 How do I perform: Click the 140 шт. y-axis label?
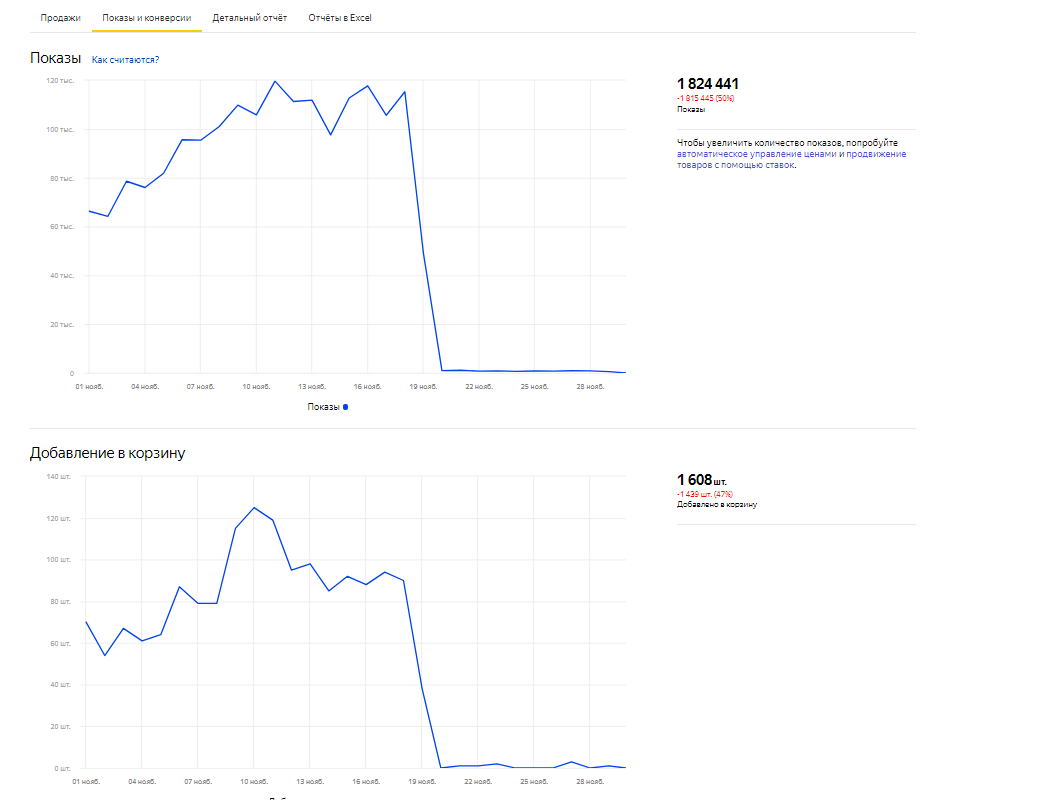60,476
